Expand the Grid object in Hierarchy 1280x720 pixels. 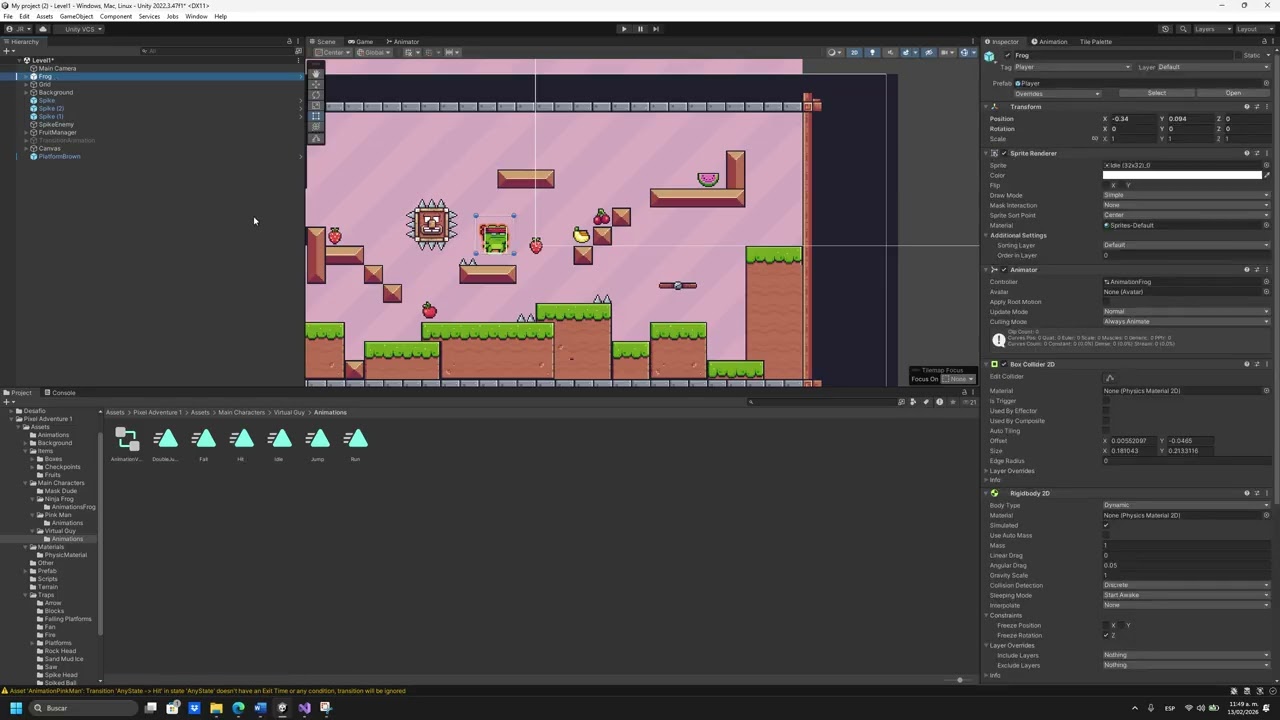point(27,85)
